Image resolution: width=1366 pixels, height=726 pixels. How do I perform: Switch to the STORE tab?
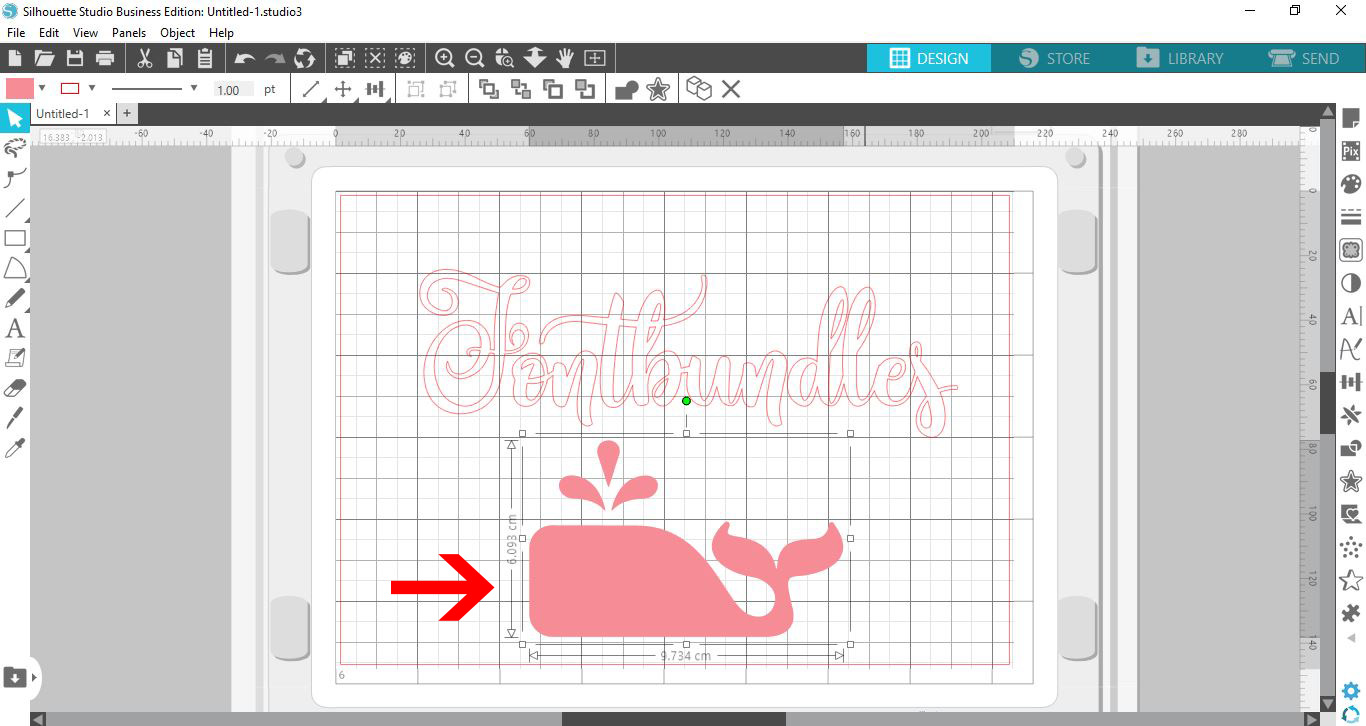point(1054,58)
